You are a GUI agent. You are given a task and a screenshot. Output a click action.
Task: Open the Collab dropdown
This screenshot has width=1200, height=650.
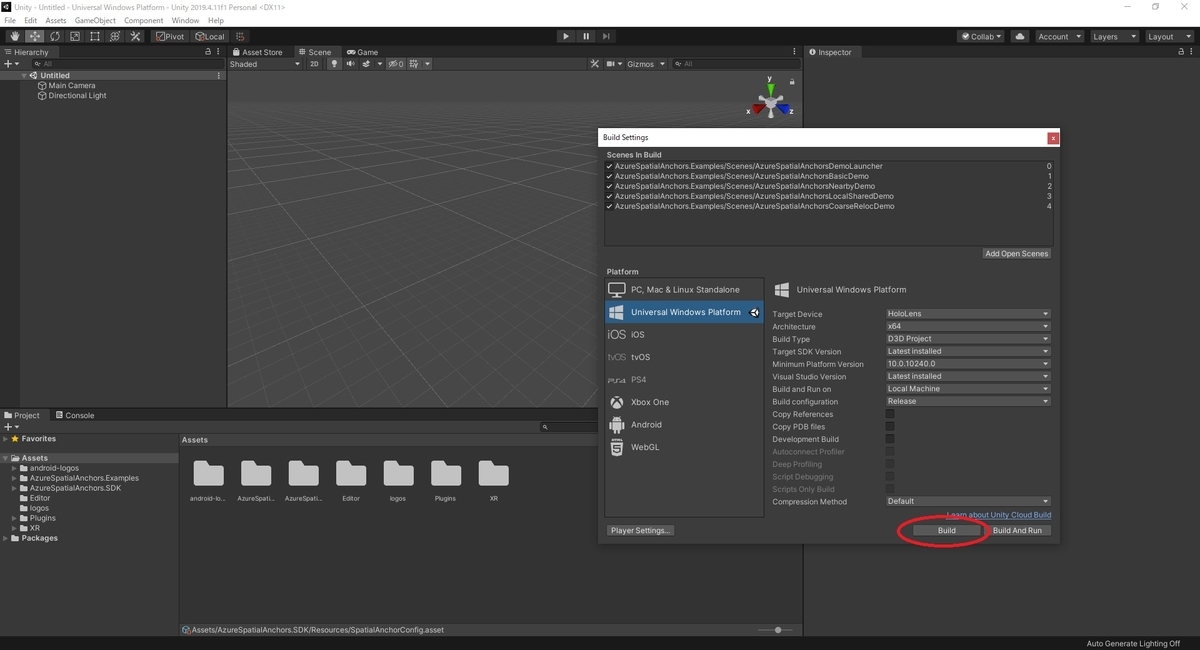(x=981, y=36)
